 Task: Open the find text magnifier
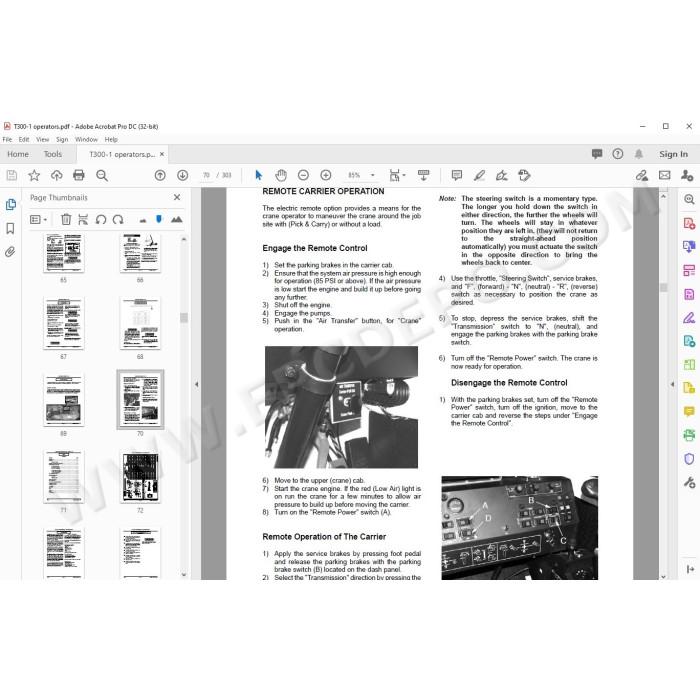pyautogui.click(x=102, y=175)
